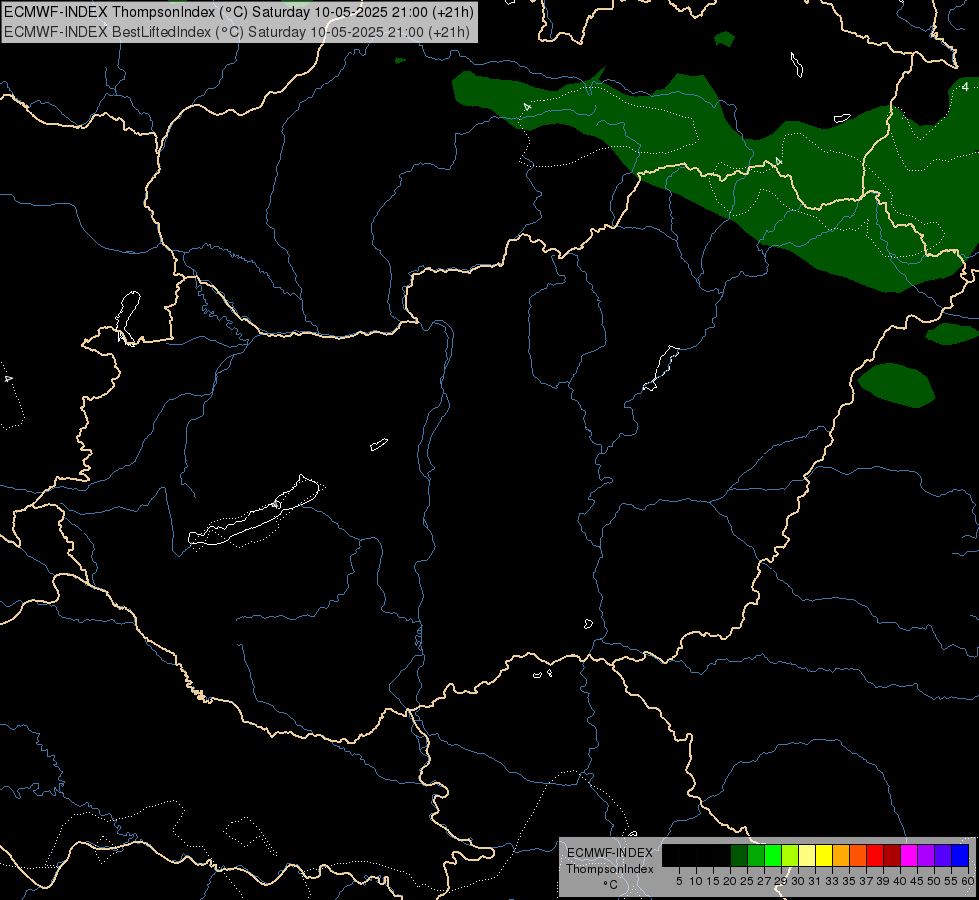Pick the yellow 31–33 legend swatch

[x=824, y=855]
